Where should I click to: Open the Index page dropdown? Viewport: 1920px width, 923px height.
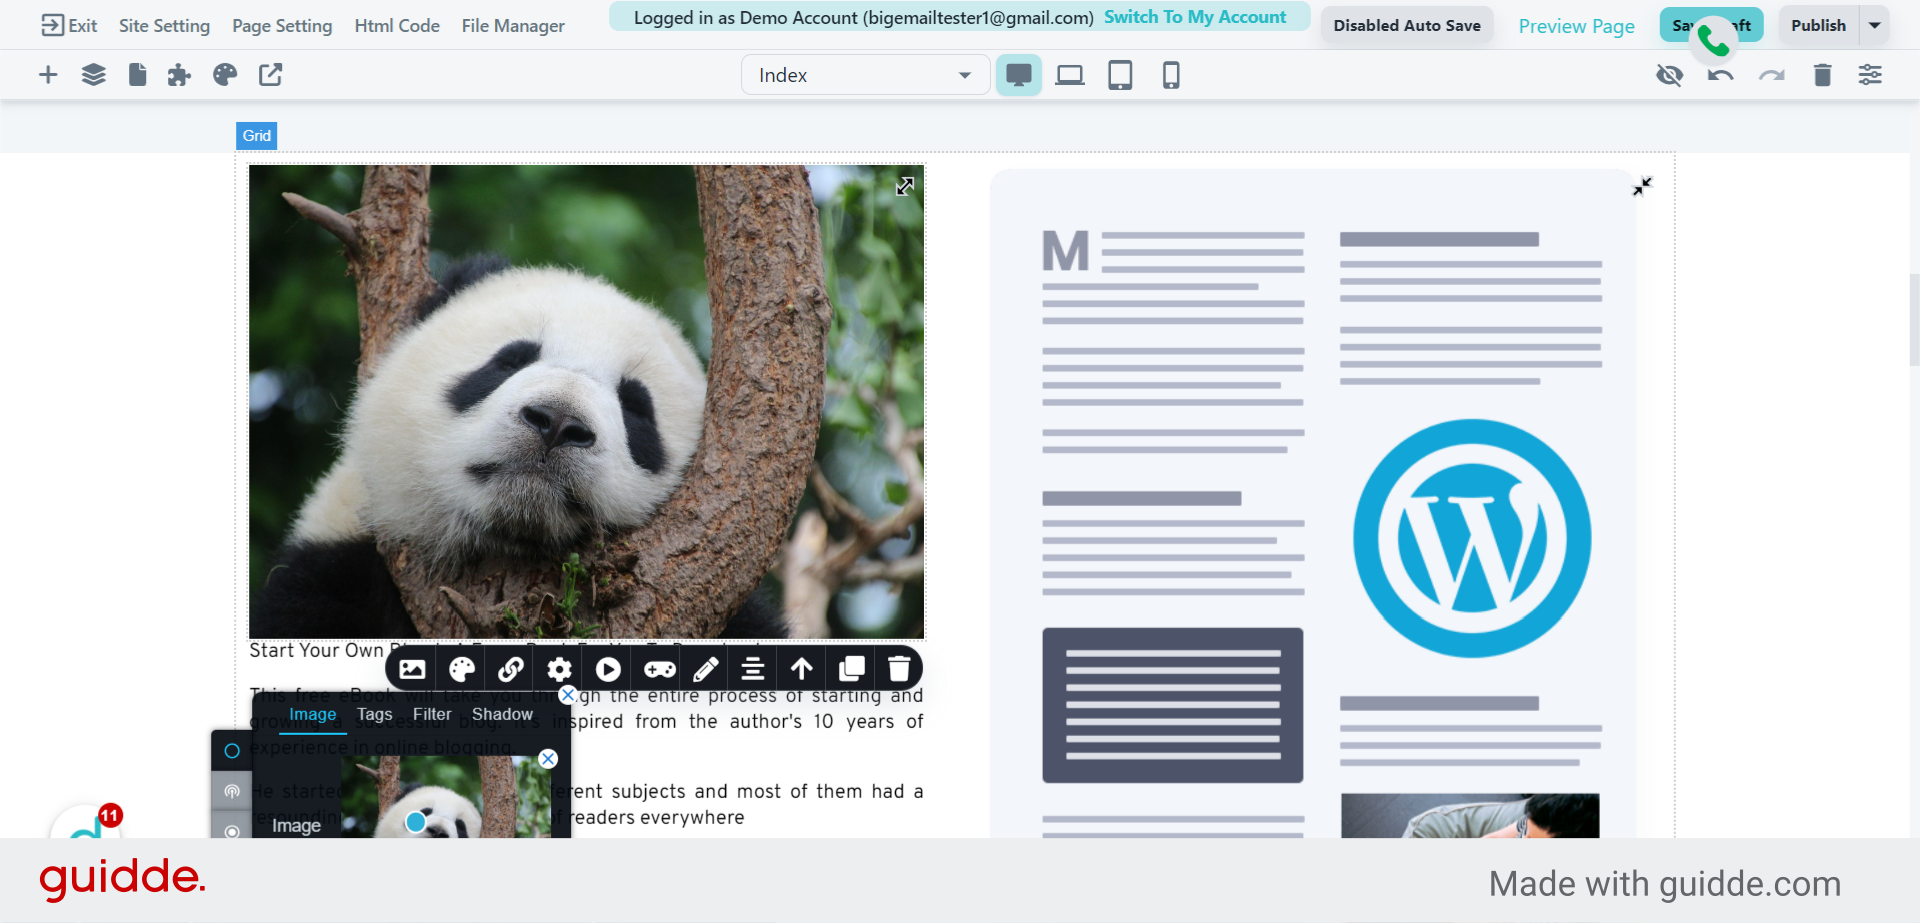click(x=865, y=75)
